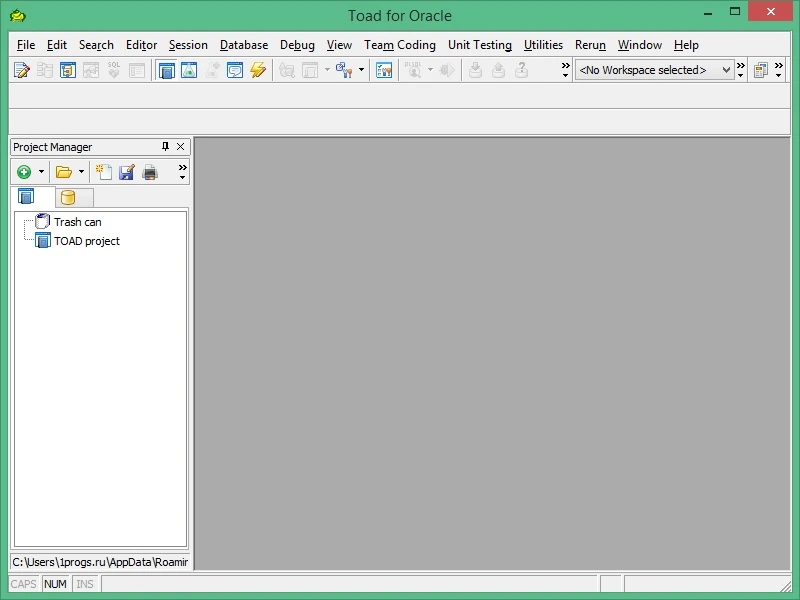Open the dropdown beside the greyed layout icon
The image size is (800, 600).
coord(327,69)
